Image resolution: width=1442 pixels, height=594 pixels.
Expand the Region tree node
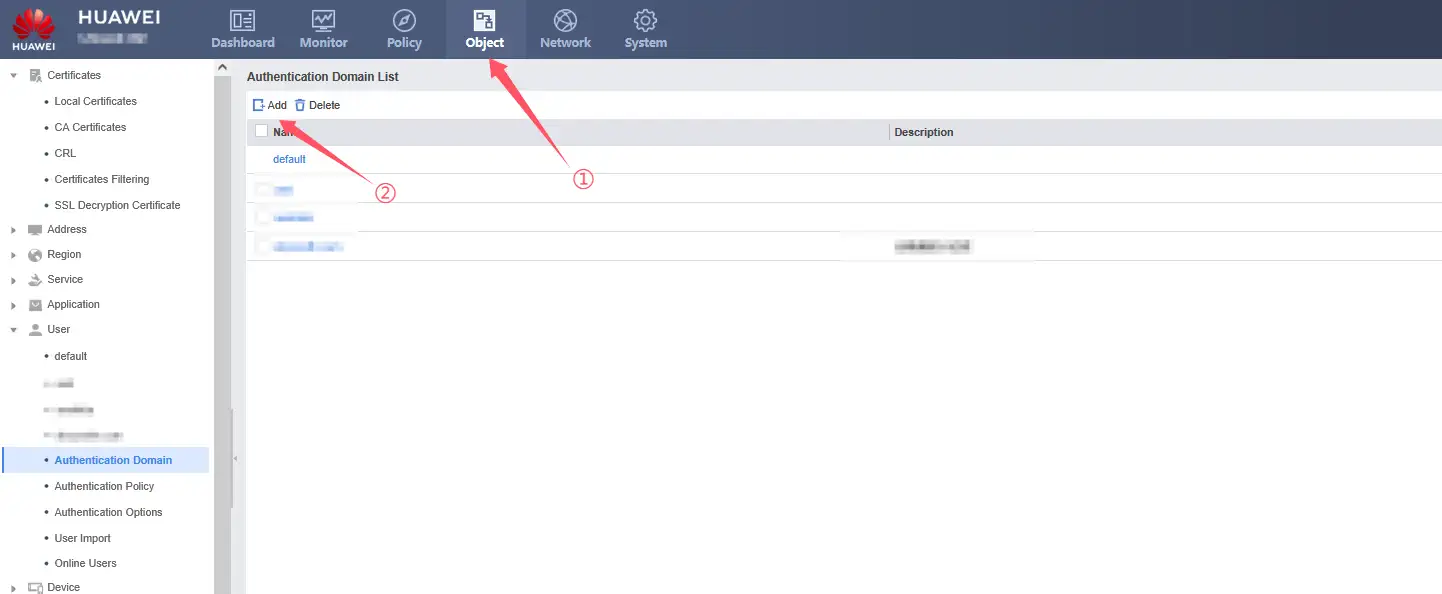(14, 255)
